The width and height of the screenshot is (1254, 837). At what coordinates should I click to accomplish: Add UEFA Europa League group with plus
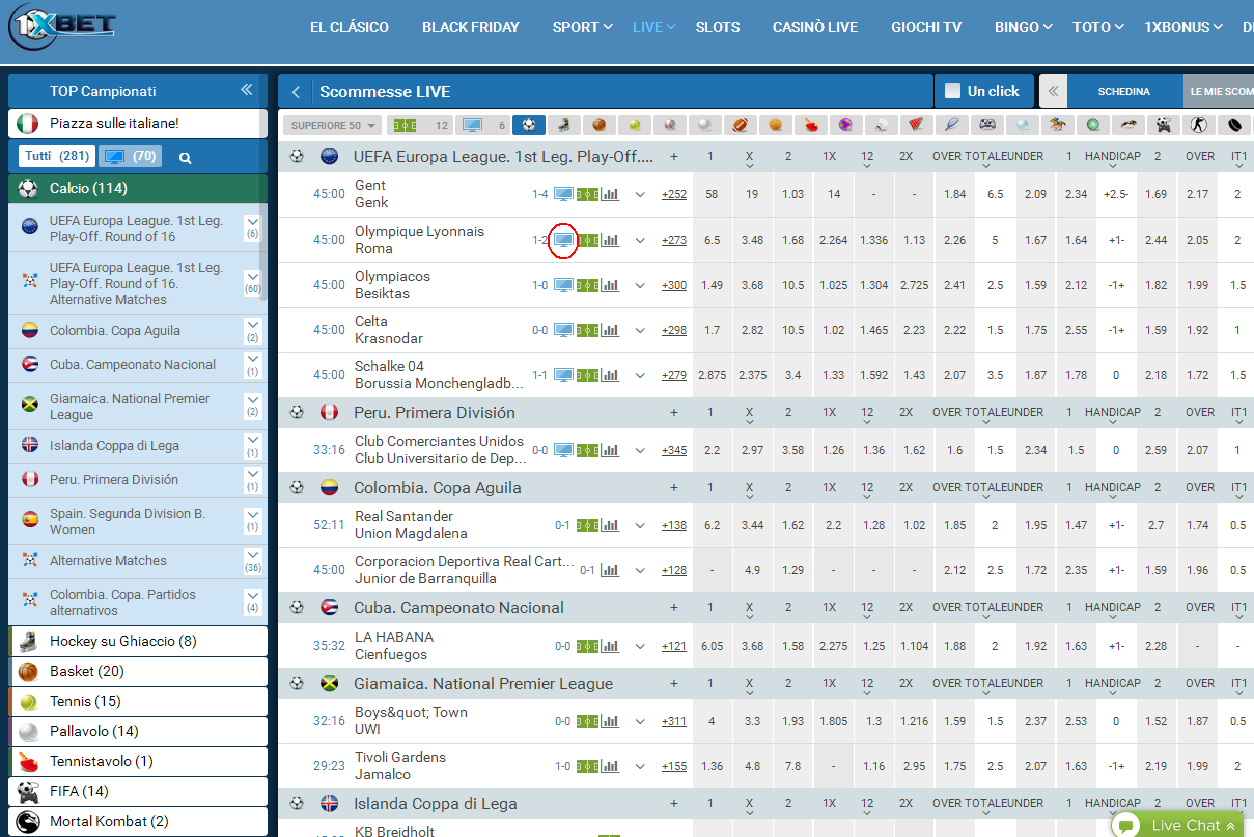tap(674, 156)
